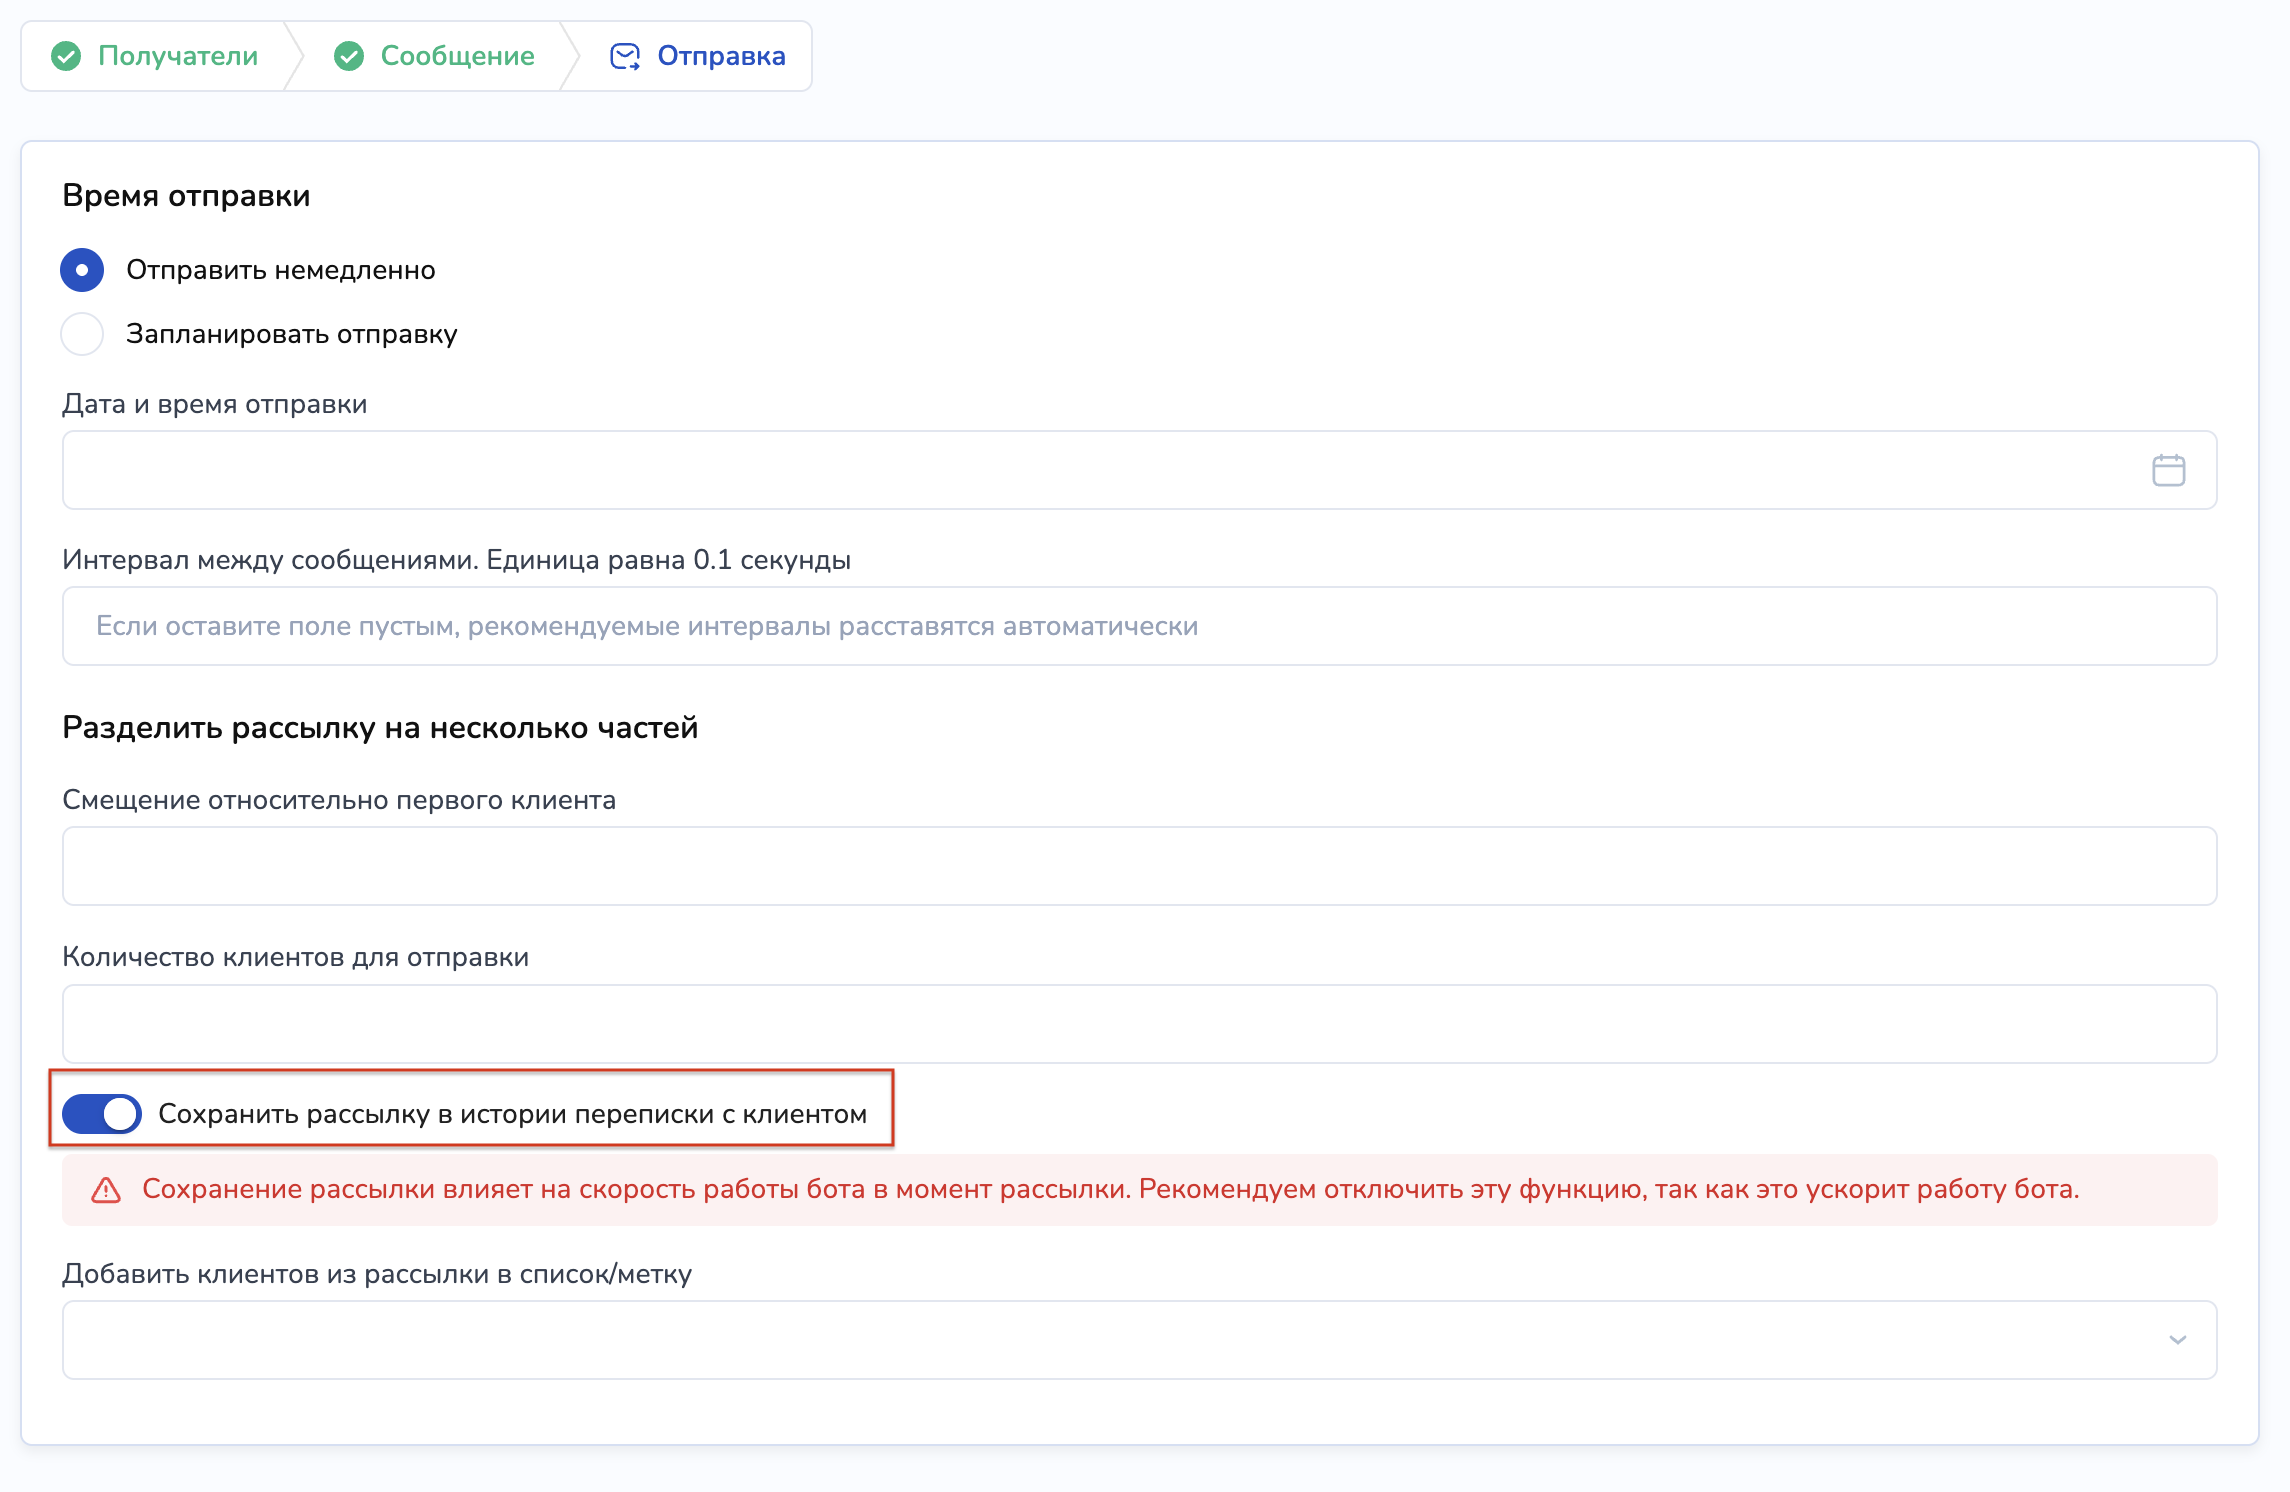The height and width of the screenshot is (1492, 2290).
Task: Click the Отправка step label
Action: pos(721,56)
